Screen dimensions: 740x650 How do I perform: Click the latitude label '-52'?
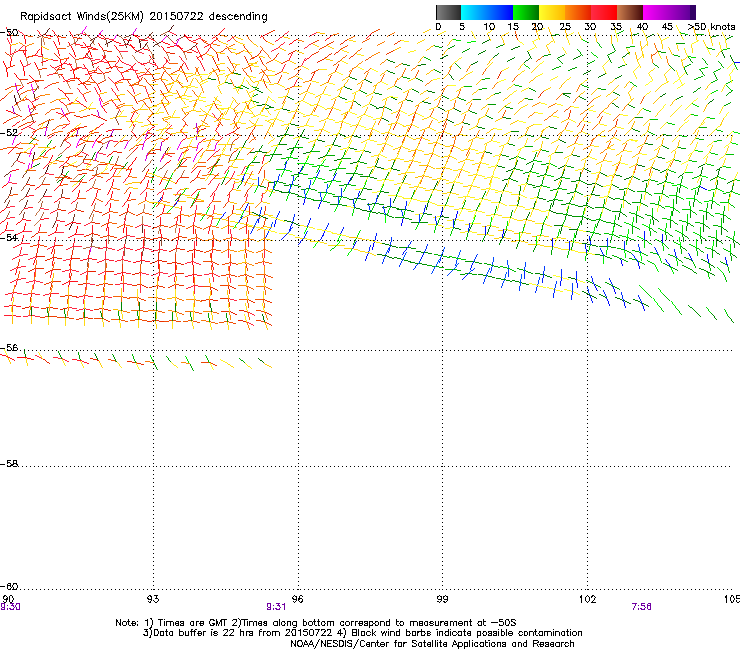(9, 133)
